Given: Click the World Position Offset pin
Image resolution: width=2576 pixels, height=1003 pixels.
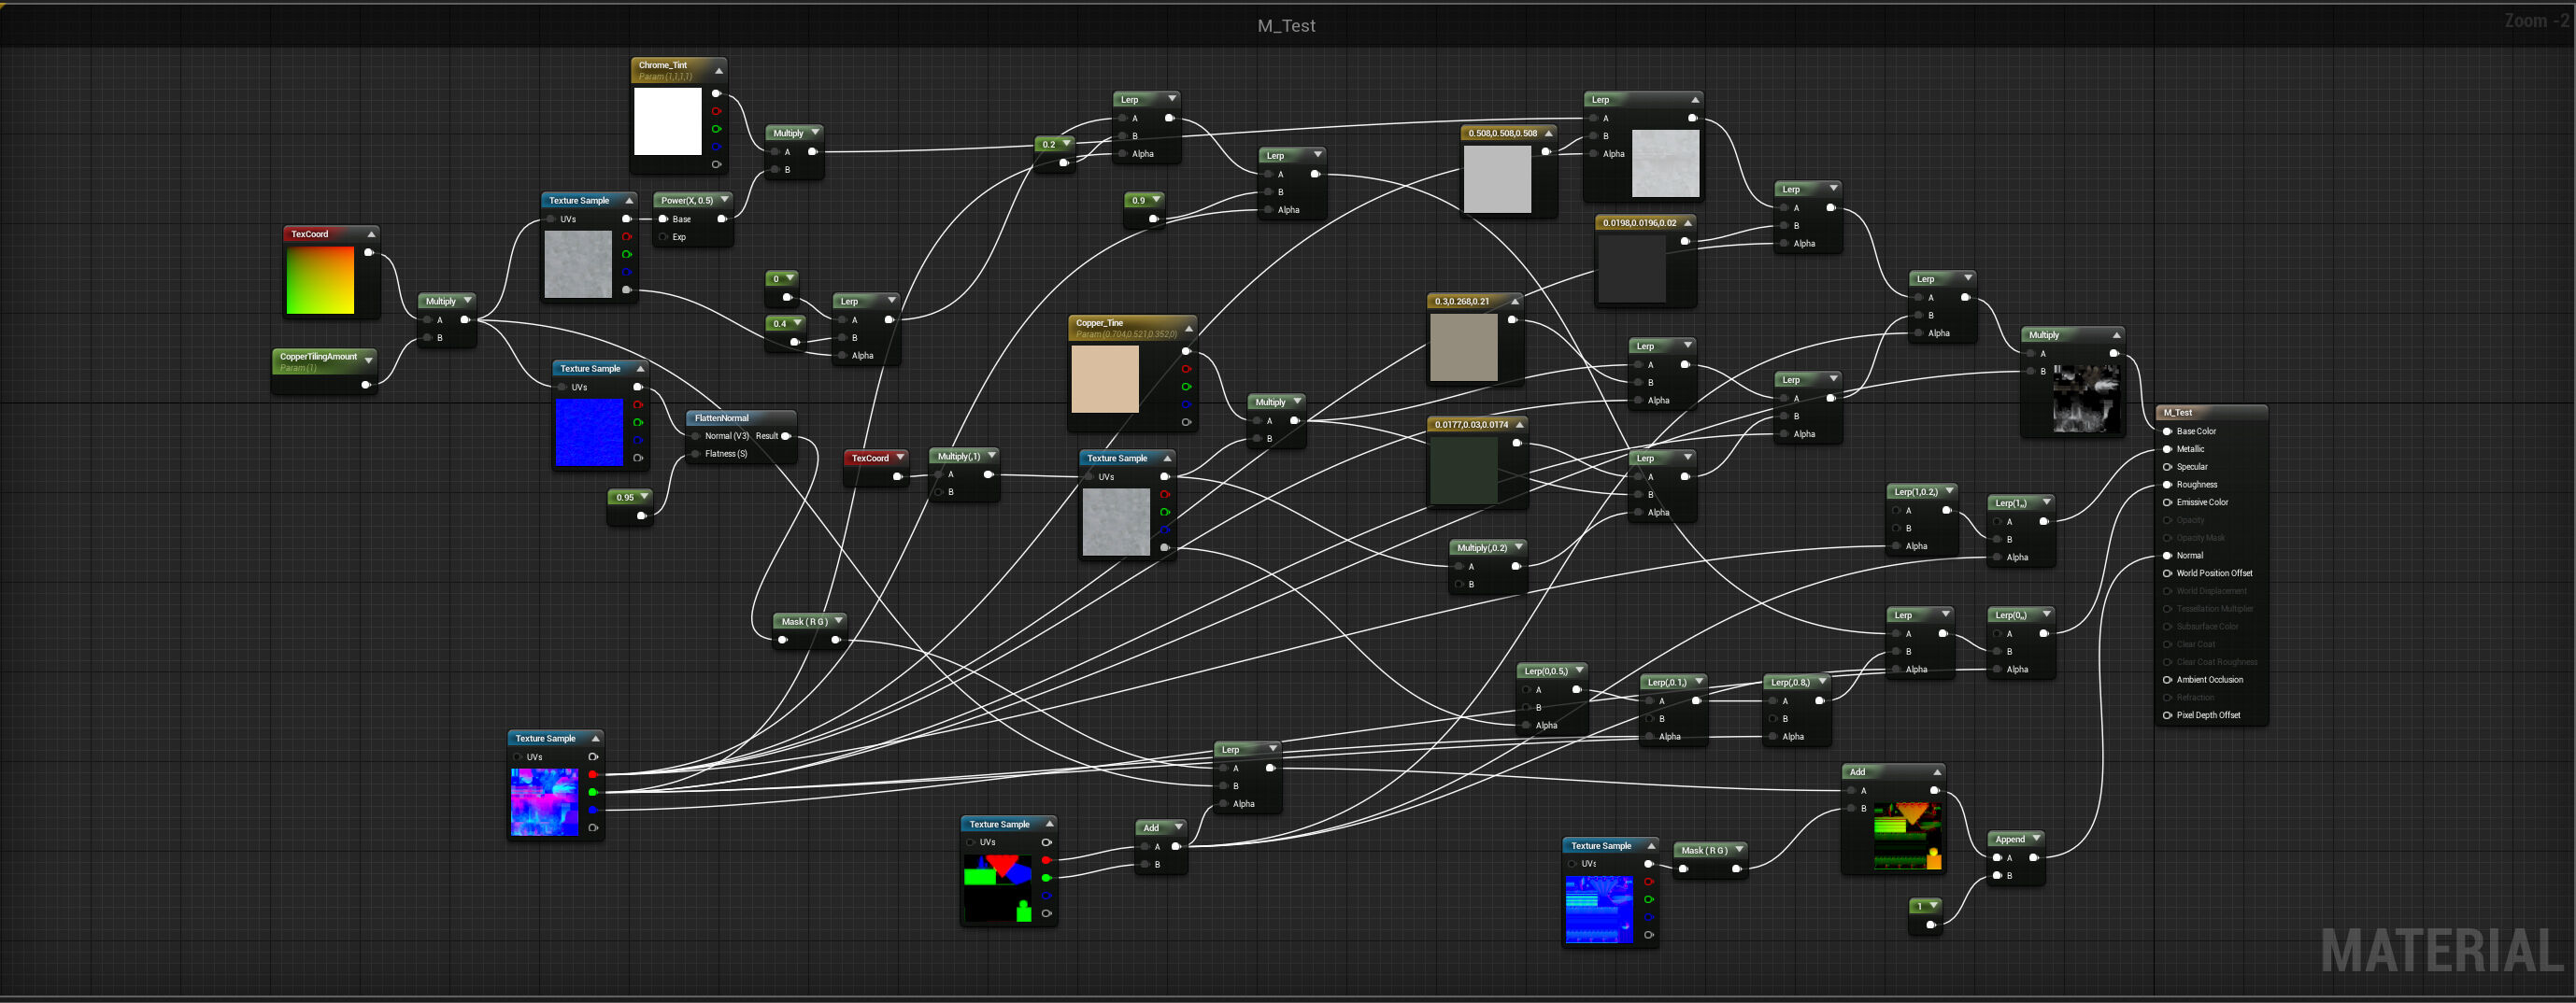Looking at the screenshot, I should [x=2167, y=573].
